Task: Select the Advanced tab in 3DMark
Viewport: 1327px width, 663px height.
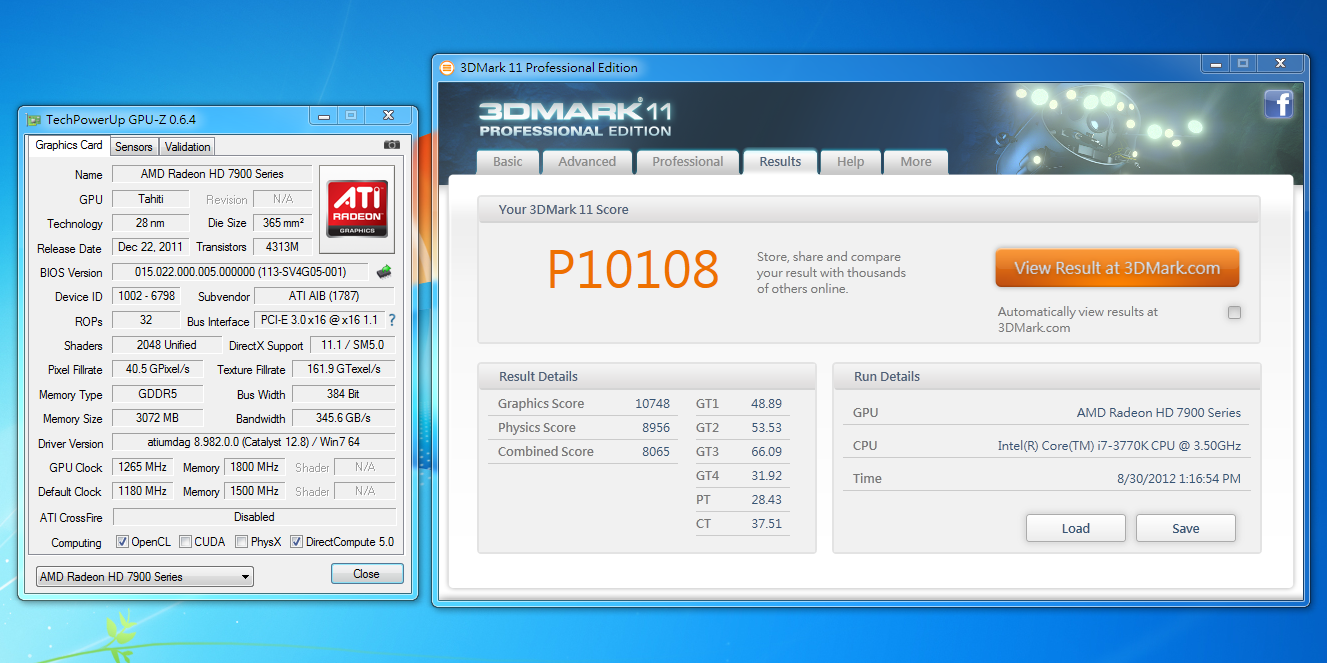Action: coord(587,162)
